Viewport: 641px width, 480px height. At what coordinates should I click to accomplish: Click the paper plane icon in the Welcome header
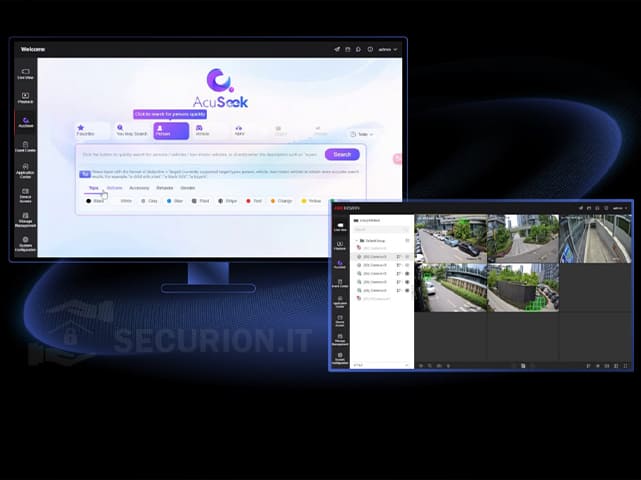337,49
